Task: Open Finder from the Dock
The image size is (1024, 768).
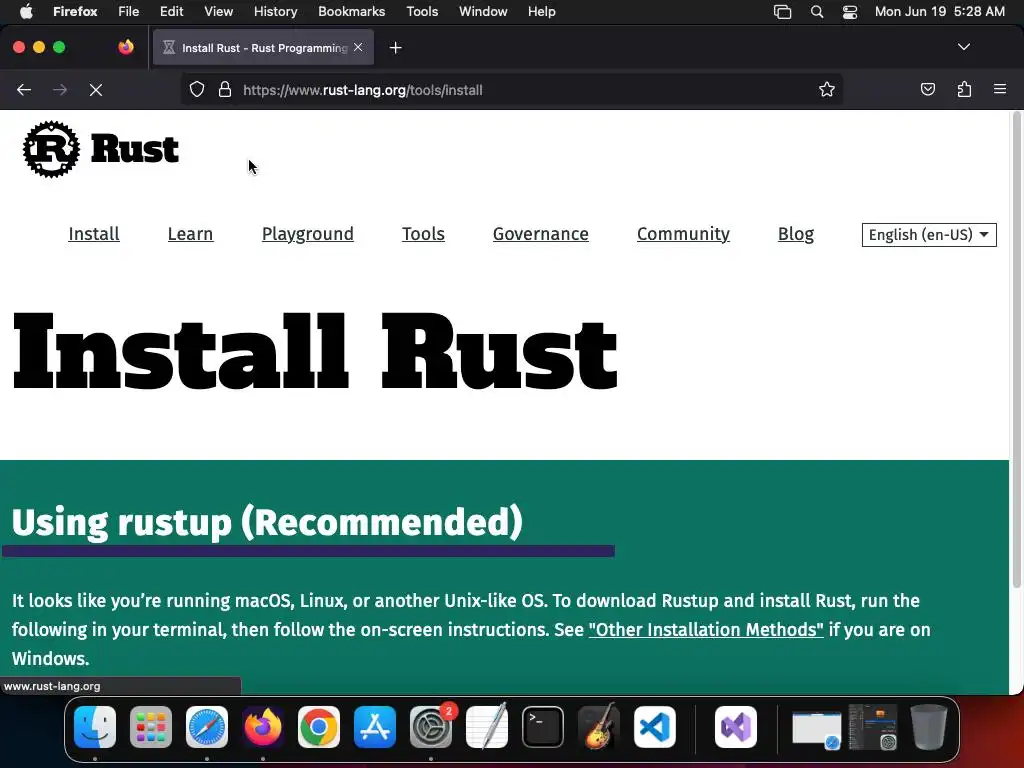Action: click(95, 727)
